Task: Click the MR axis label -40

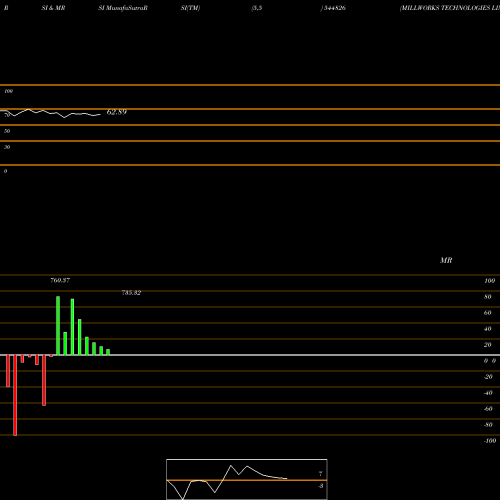Action: point(488,393)
